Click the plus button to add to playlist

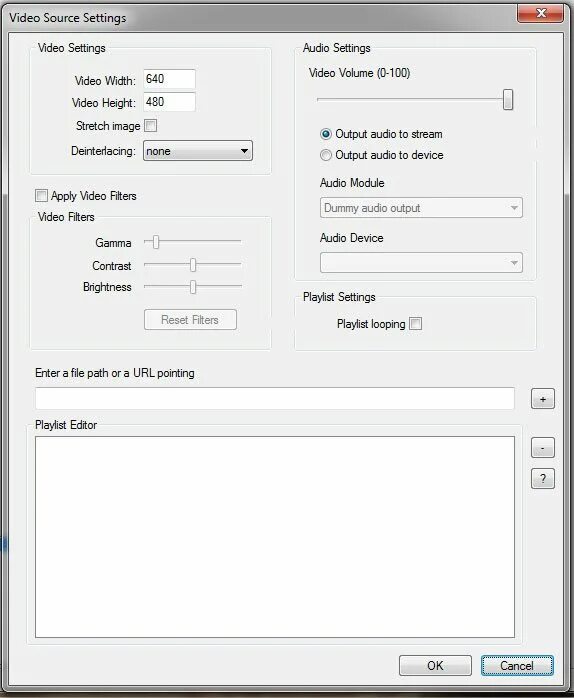543,399
